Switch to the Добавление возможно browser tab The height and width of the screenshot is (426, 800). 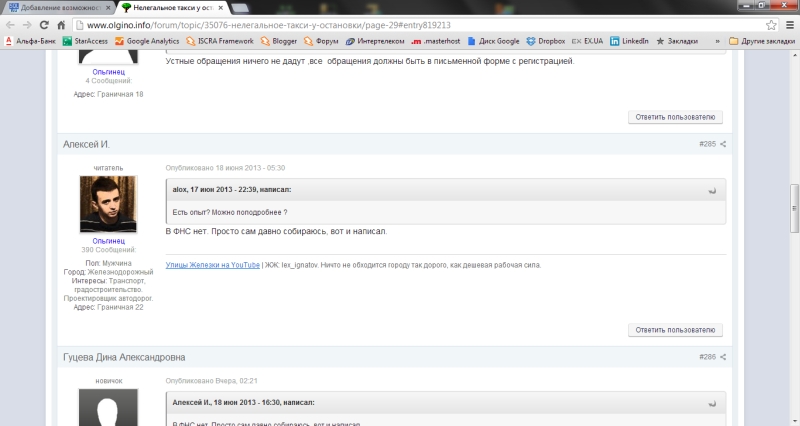[55, 7]
